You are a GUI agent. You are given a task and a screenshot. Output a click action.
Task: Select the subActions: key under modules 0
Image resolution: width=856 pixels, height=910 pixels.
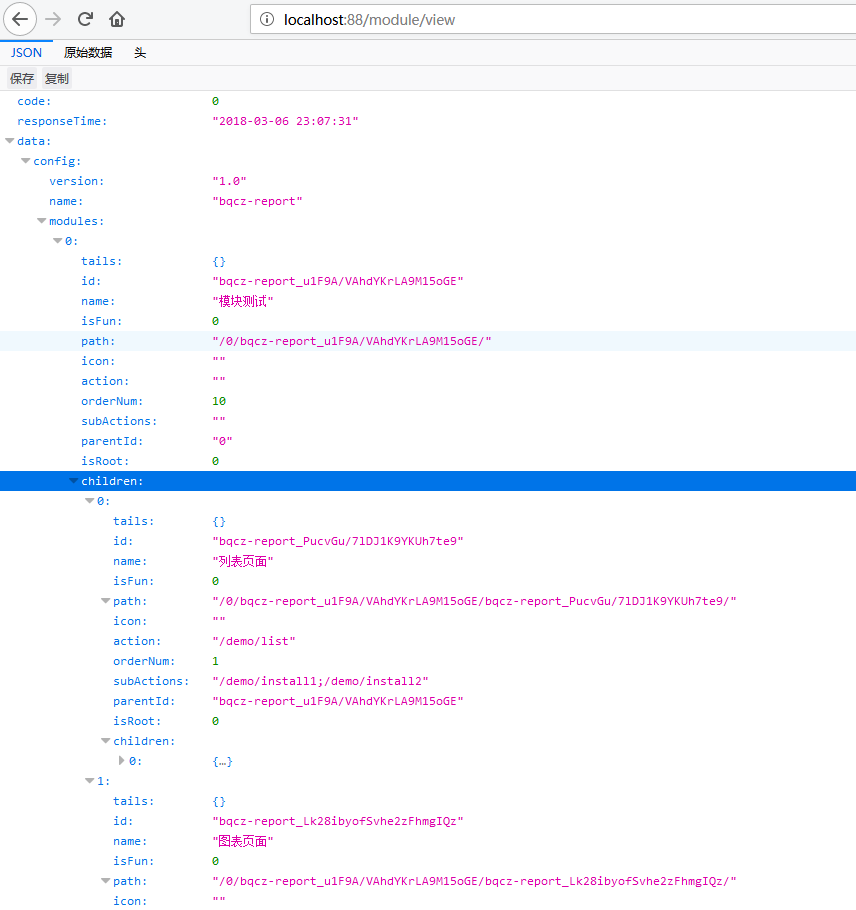[119, 421]
